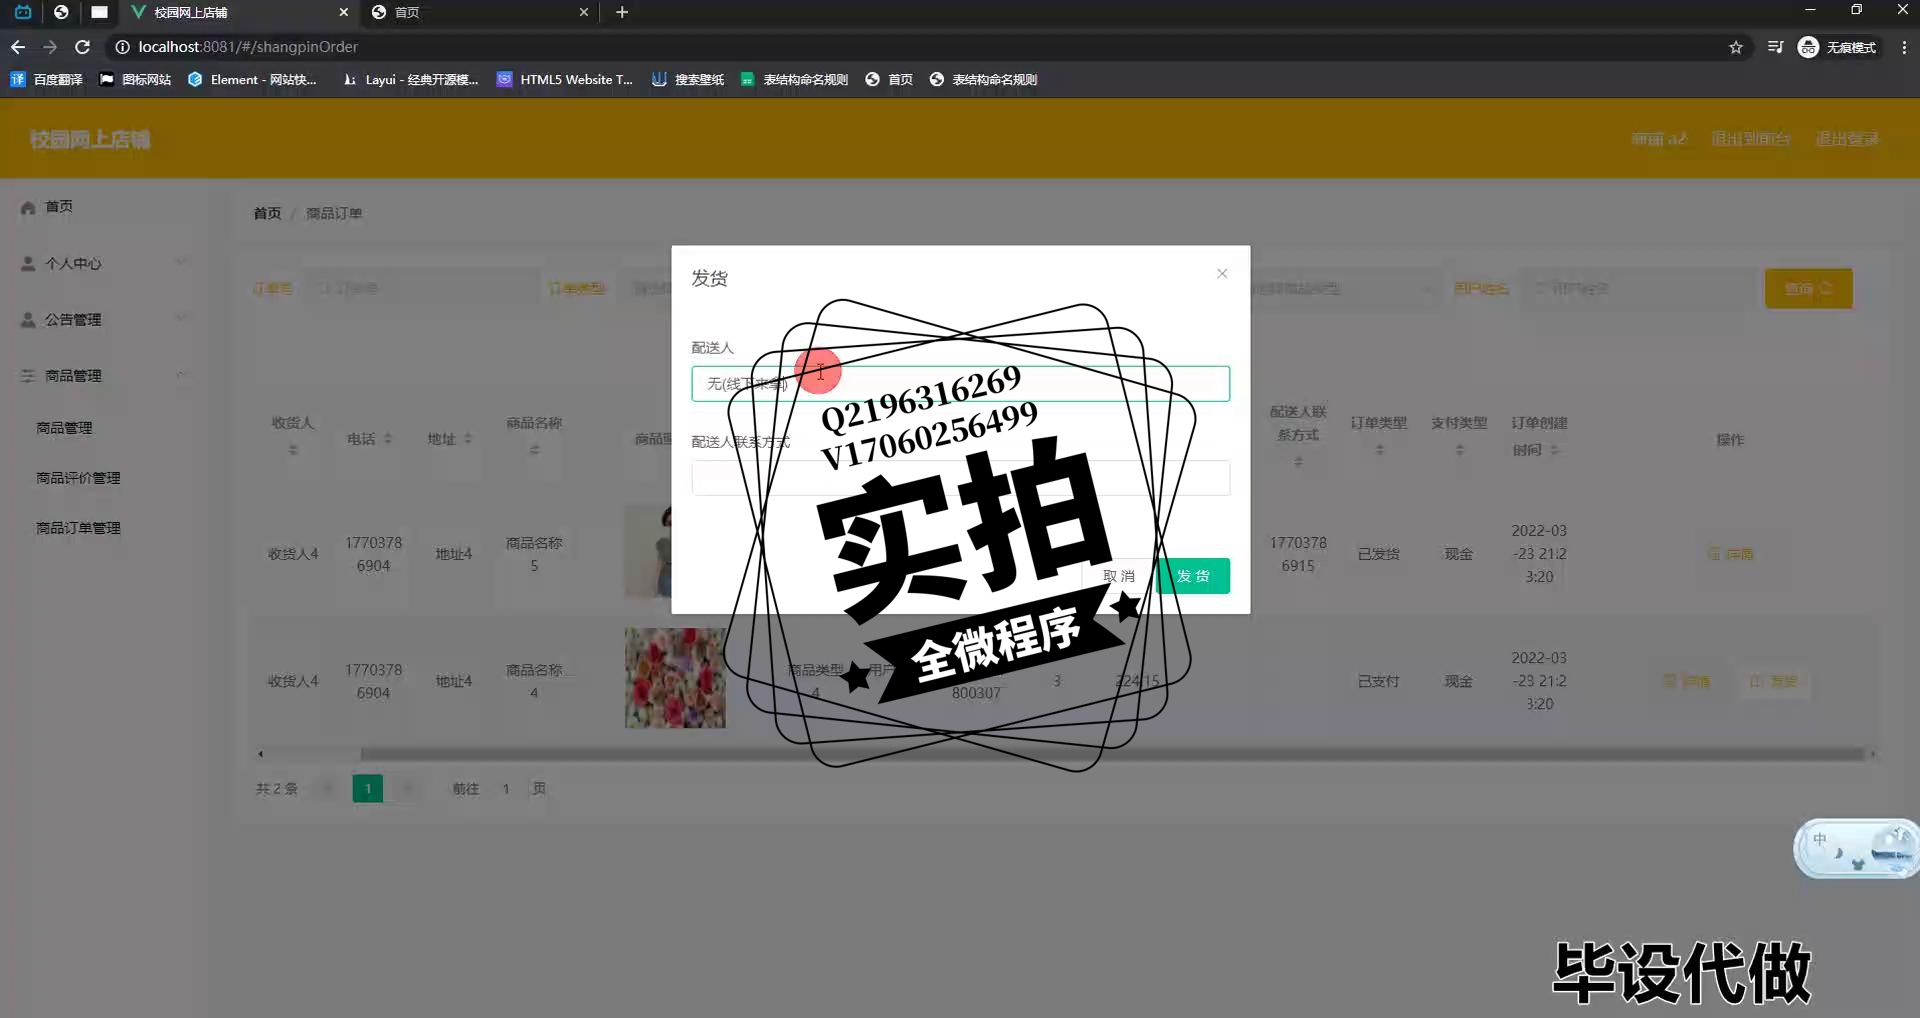Click product thumbnail in first order row
Viewport: 1920px width, 1018px height.
pos(648,550)
